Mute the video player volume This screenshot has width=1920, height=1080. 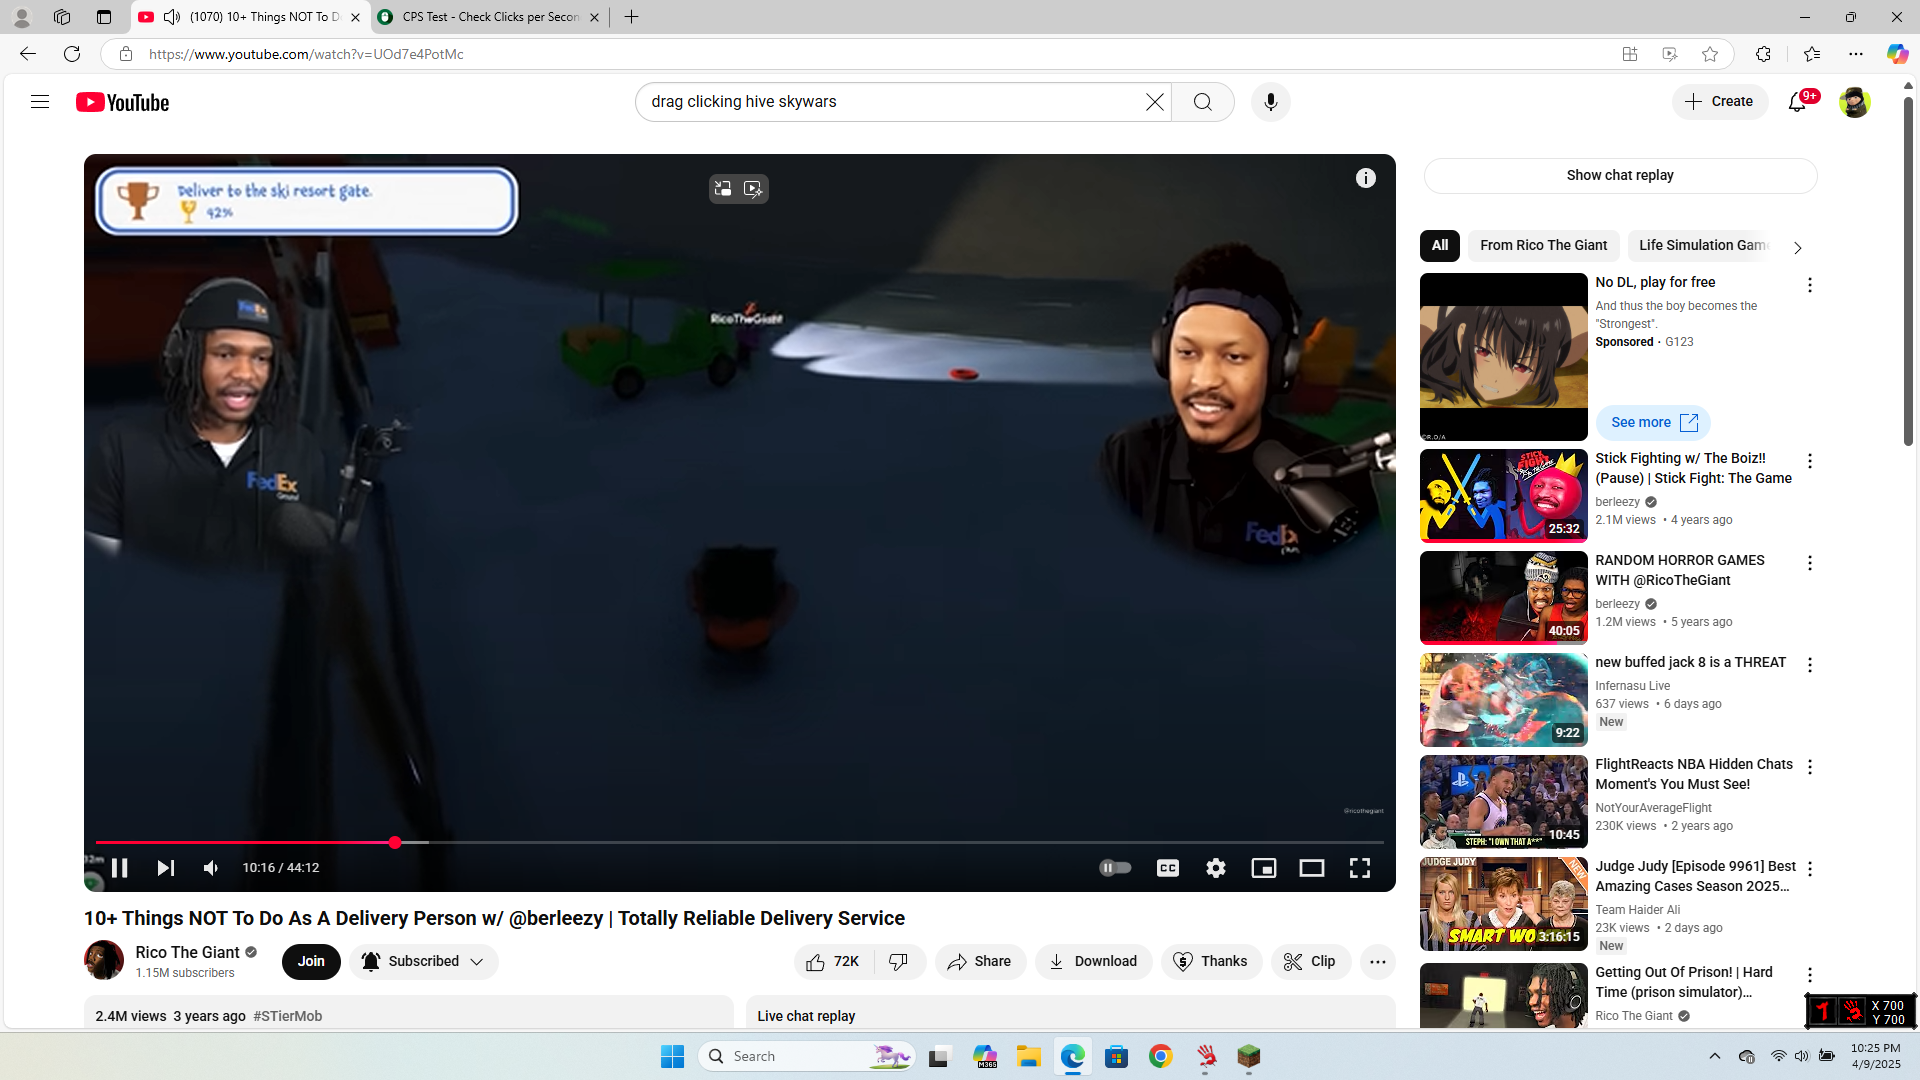point(211,868)
